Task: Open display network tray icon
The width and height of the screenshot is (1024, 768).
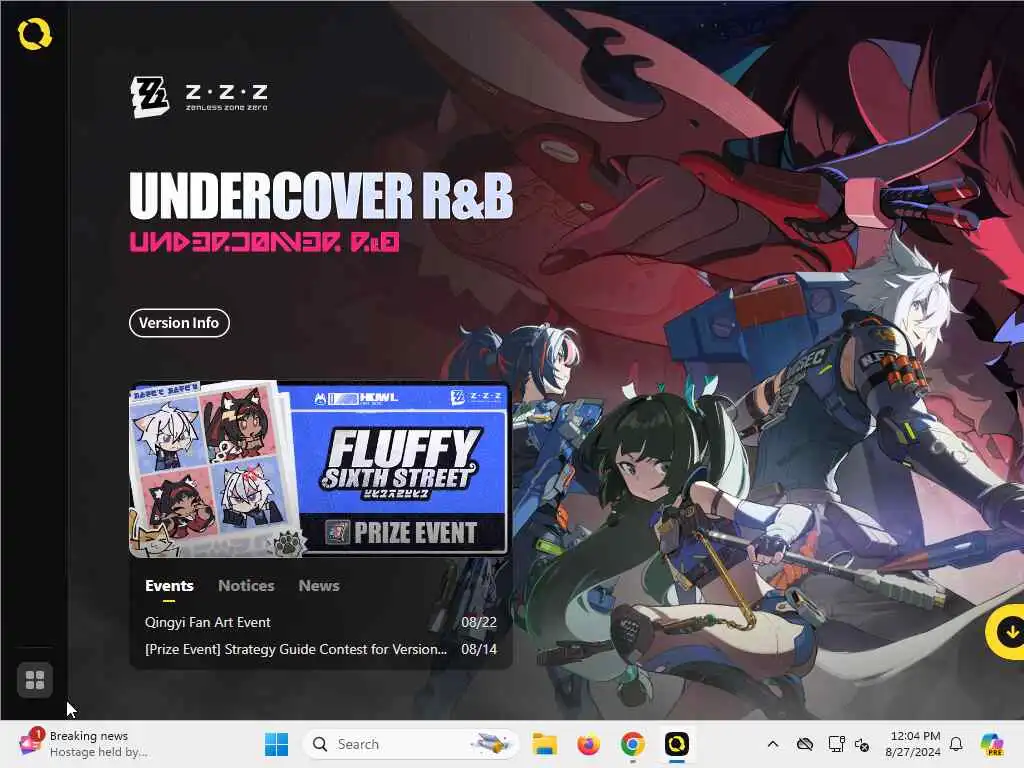Action: [x=836, y=744]
